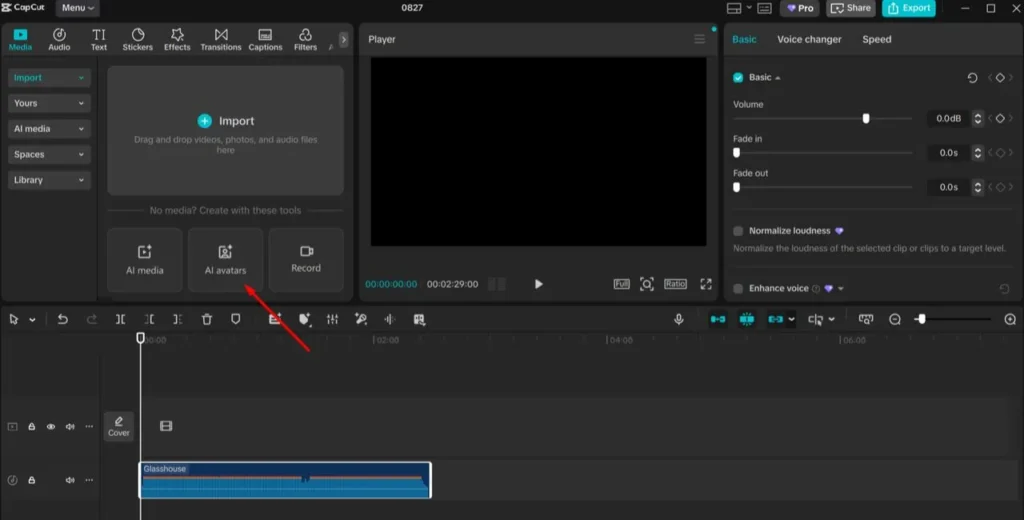The width and height of the screenshot is (1024, 520).
Task: Expand the AI media sidebar section
Action: coord(49,129)
